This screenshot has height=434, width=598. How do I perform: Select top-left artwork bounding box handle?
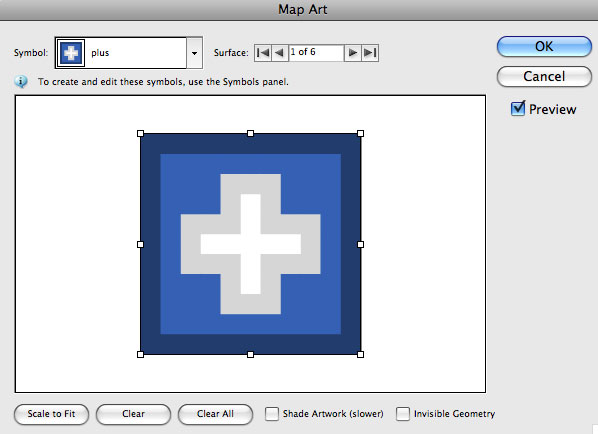pos(140,133)
